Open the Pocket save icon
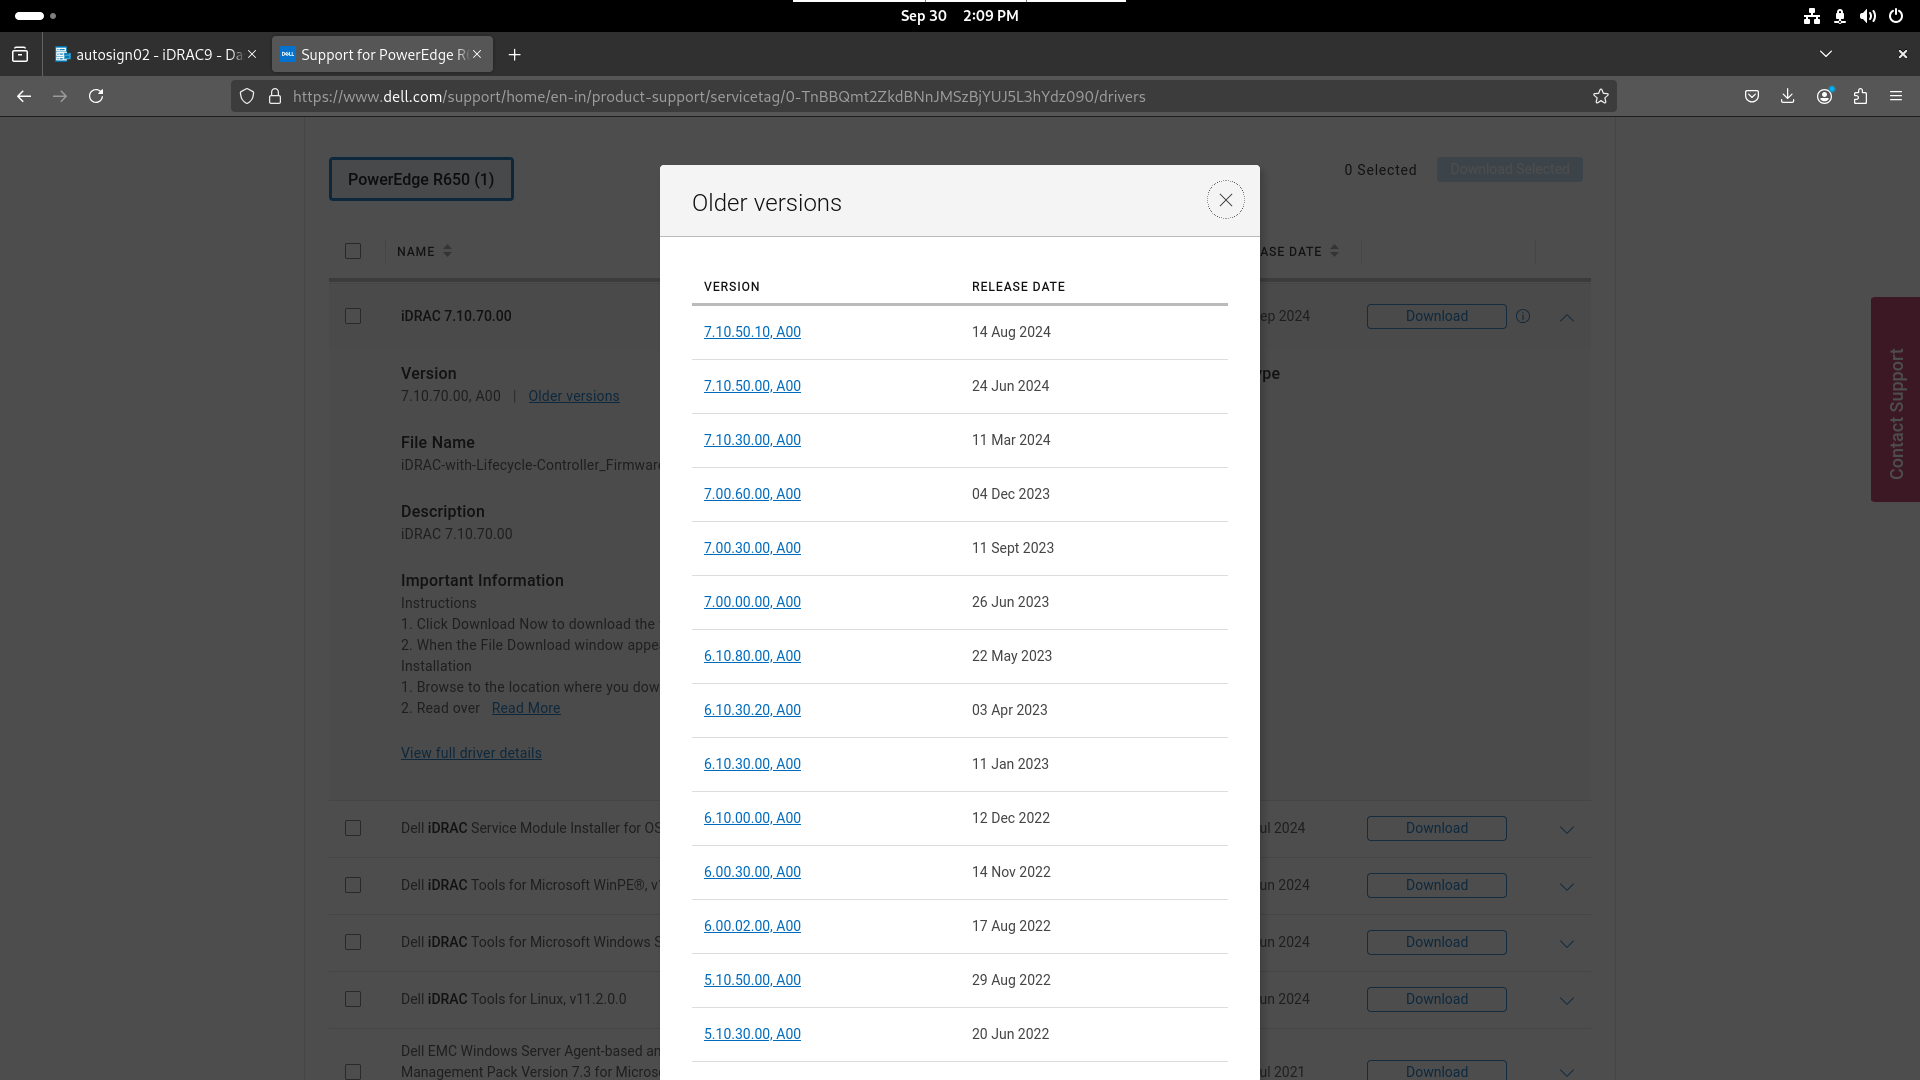 click(x=1752, y=96)
